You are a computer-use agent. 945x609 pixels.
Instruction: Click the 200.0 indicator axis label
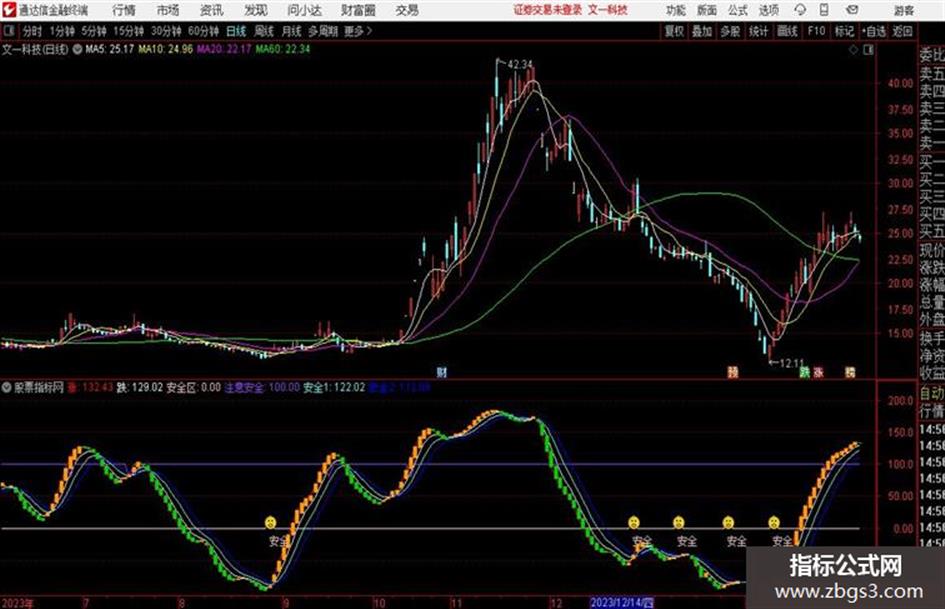coord(901,400)
